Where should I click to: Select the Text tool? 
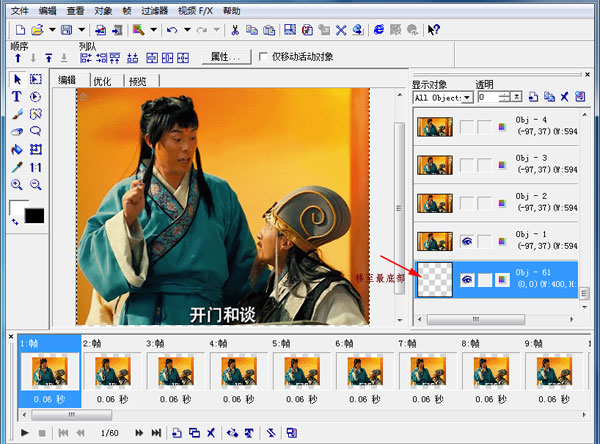[x=16, y=96]
